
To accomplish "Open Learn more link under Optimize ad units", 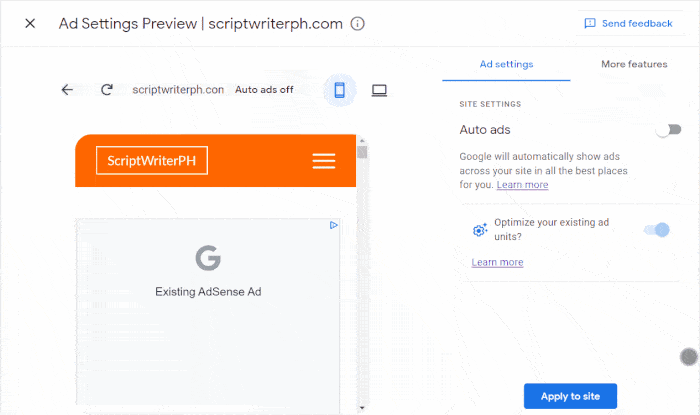I will coord(497,262).
